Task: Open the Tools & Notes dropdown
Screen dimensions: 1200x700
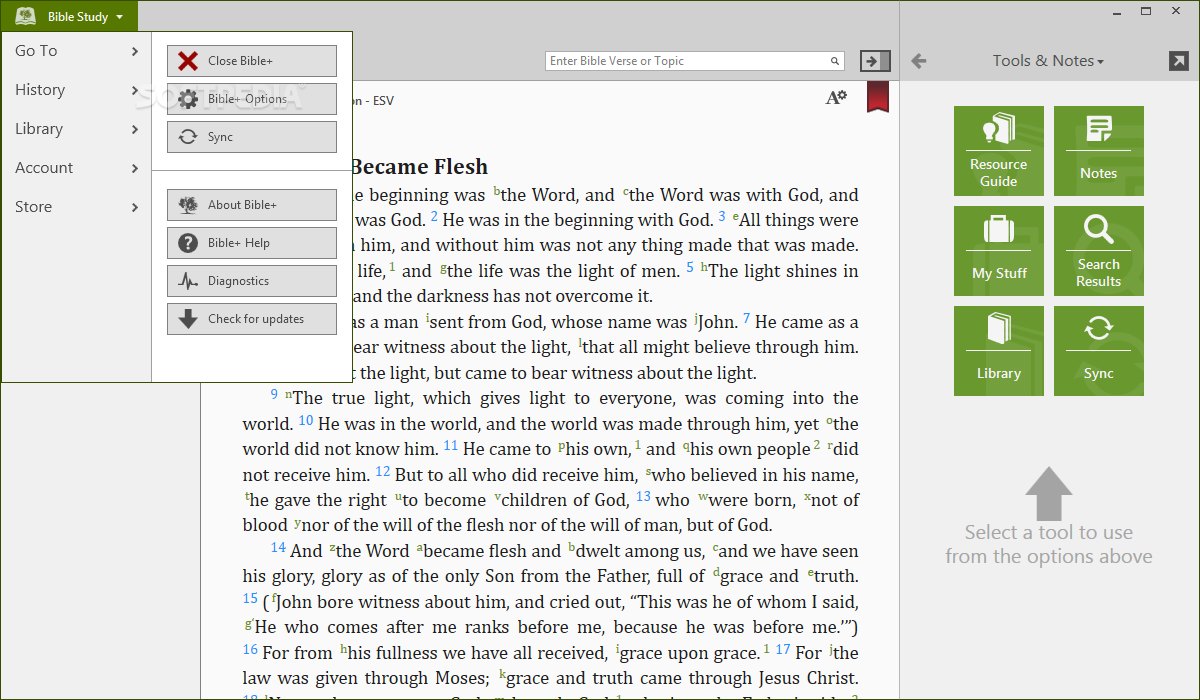Action: pyautogui.click(x=1048, y=61)
